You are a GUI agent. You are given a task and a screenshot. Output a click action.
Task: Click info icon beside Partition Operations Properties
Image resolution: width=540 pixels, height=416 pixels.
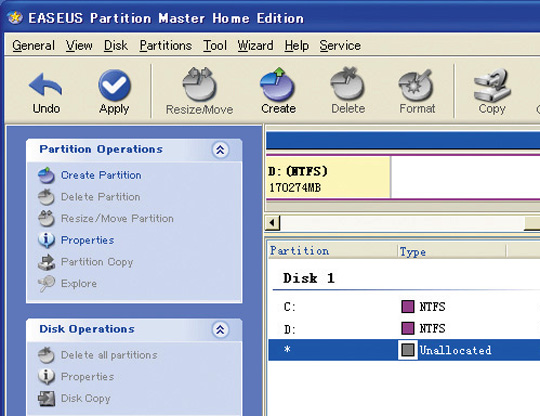click(46, 240)
